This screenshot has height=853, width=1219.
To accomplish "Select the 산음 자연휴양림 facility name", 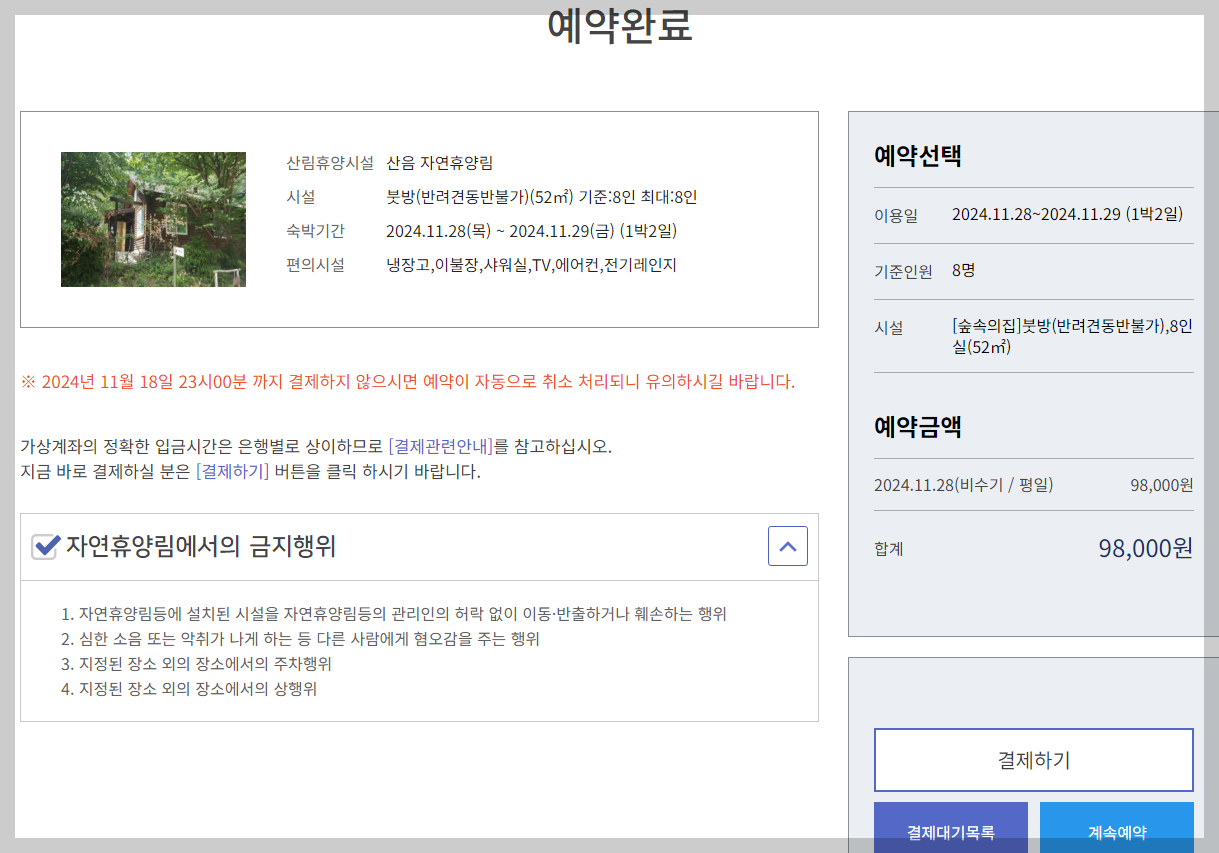I will click(439, 163).
